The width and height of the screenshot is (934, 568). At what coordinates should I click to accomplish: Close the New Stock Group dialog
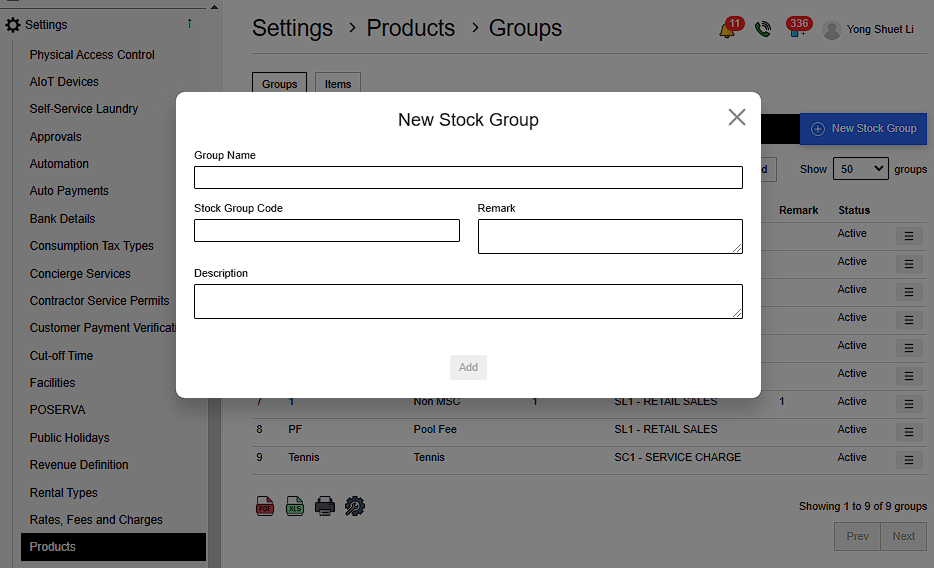[737, 117]
